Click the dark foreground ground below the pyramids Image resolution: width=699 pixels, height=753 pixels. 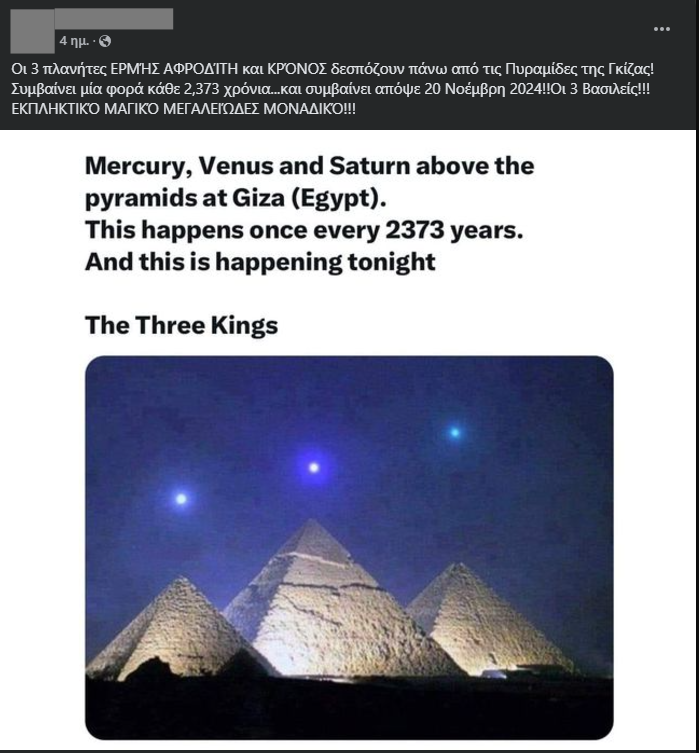(x=349, y=708)
